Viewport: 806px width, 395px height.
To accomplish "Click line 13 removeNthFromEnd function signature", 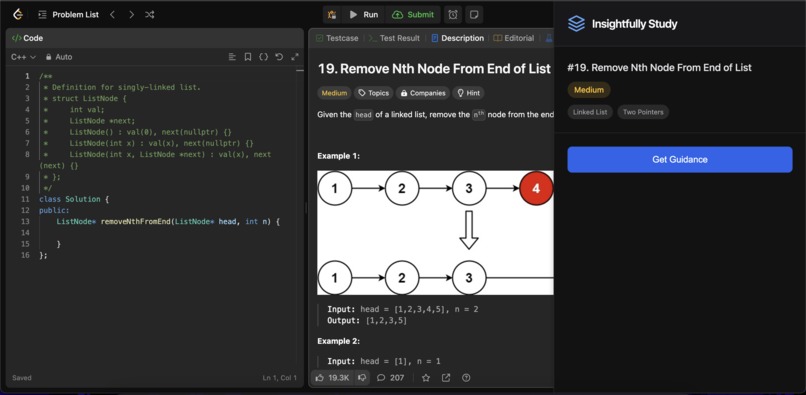I will pos(168,222).
